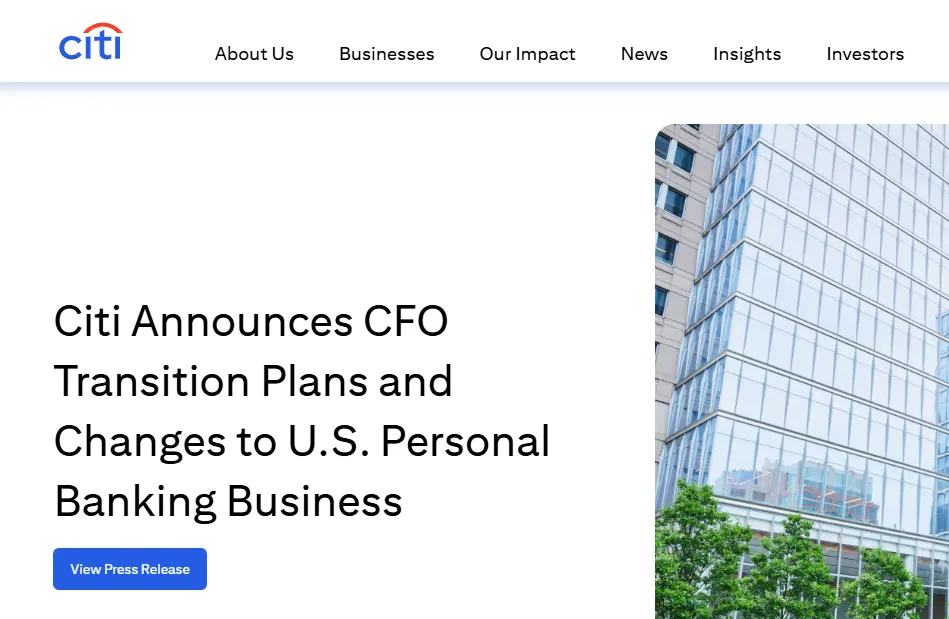Viewport: 949px width, 619px height.
Task: Click the headline text about U.S. Personal Banking
Action: coord(300,441)
